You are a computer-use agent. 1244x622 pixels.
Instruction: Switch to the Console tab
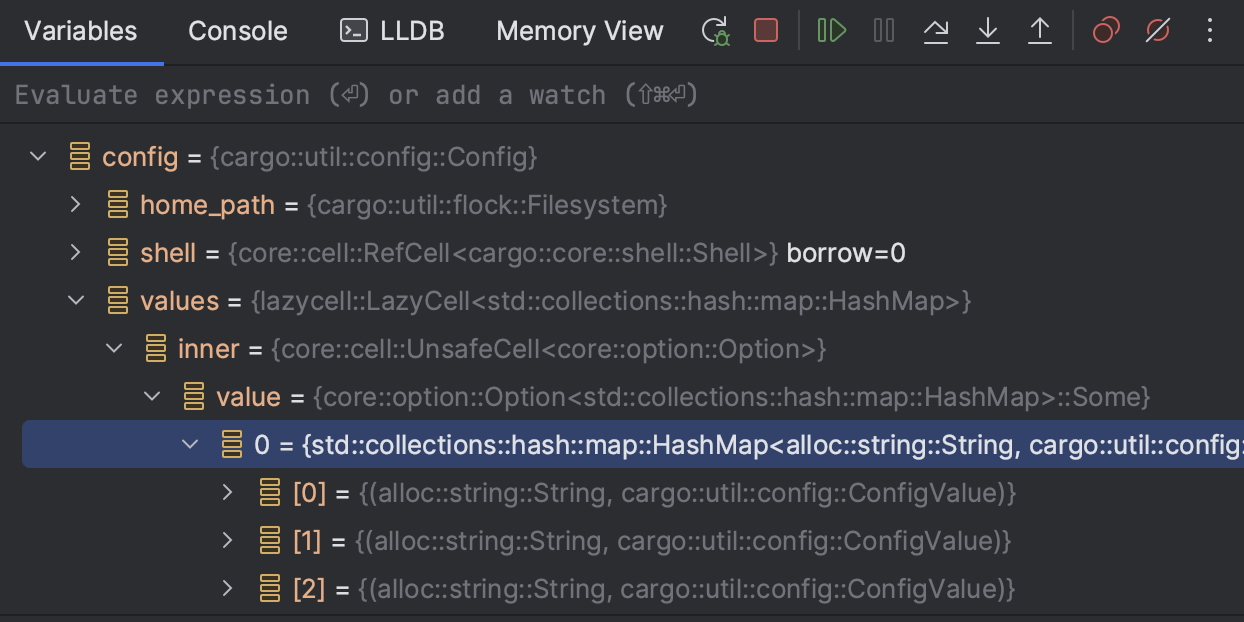(x=237, y=31)
